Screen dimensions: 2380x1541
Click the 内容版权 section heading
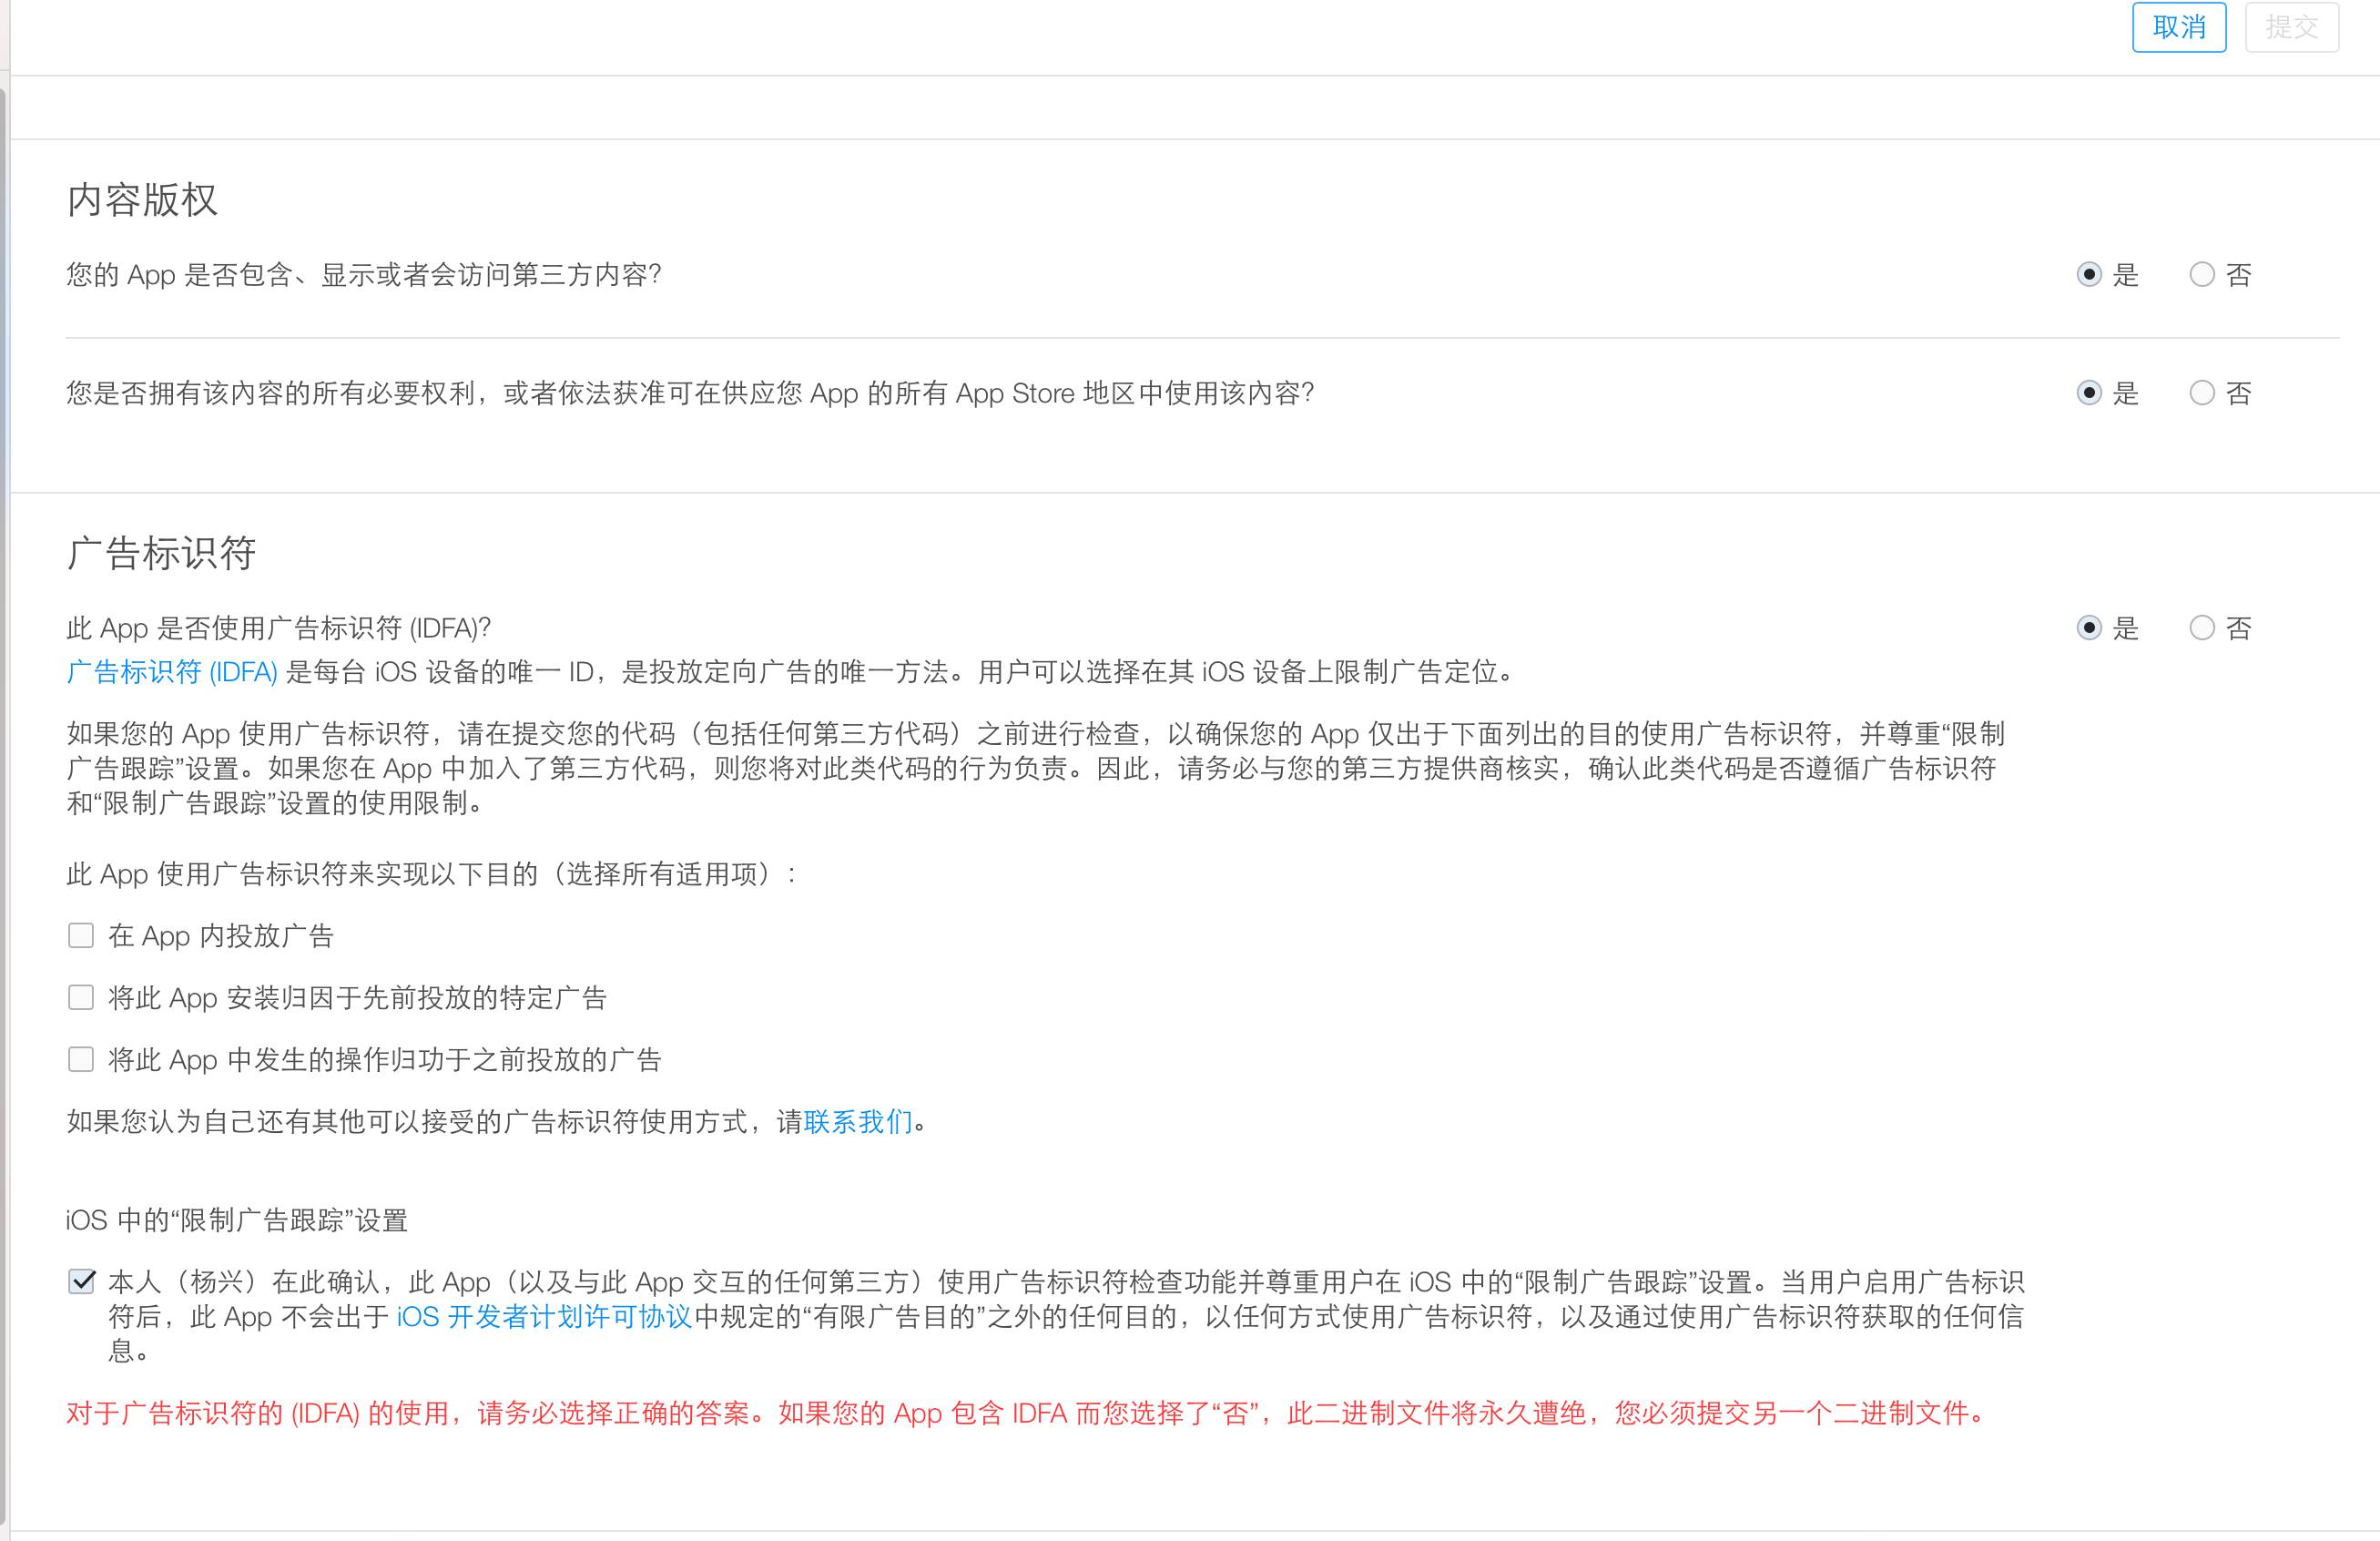click(142, 200)
